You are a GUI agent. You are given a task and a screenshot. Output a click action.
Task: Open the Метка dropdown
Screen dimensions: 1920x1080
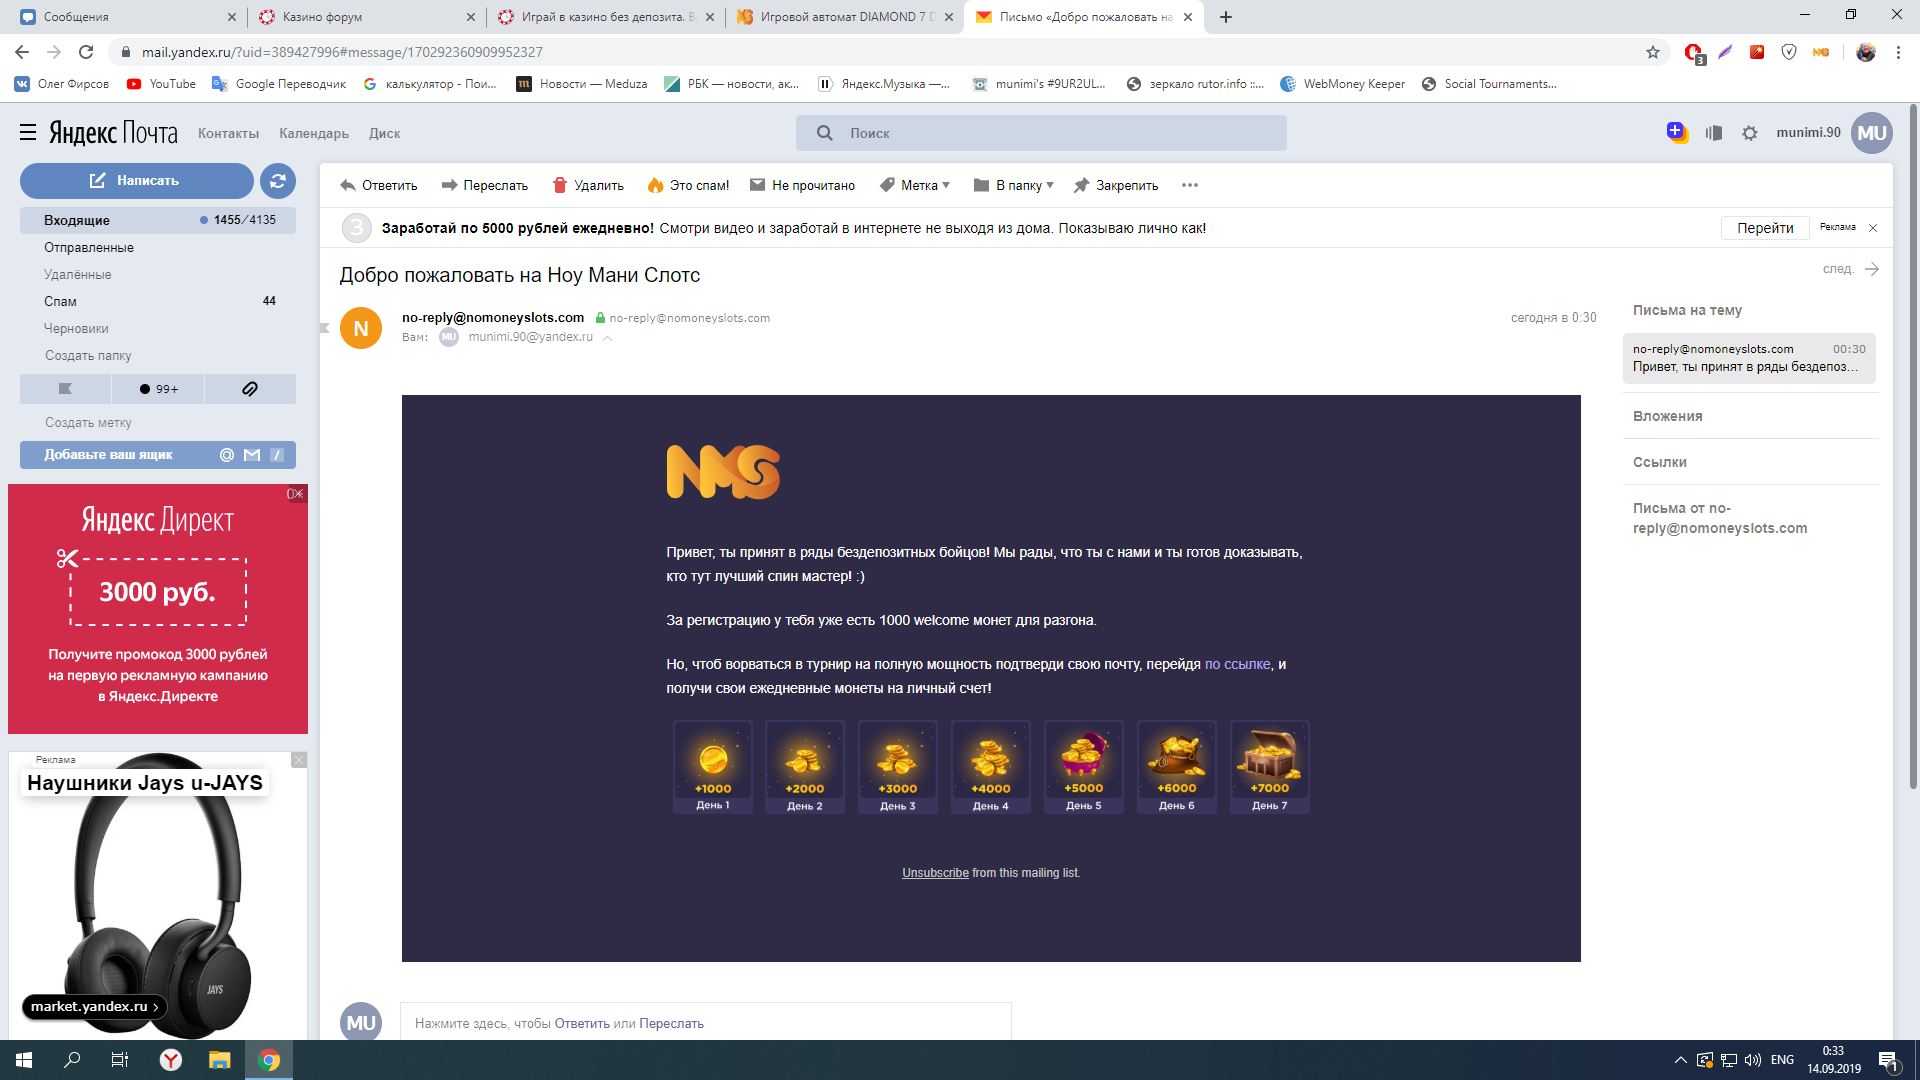914,185
